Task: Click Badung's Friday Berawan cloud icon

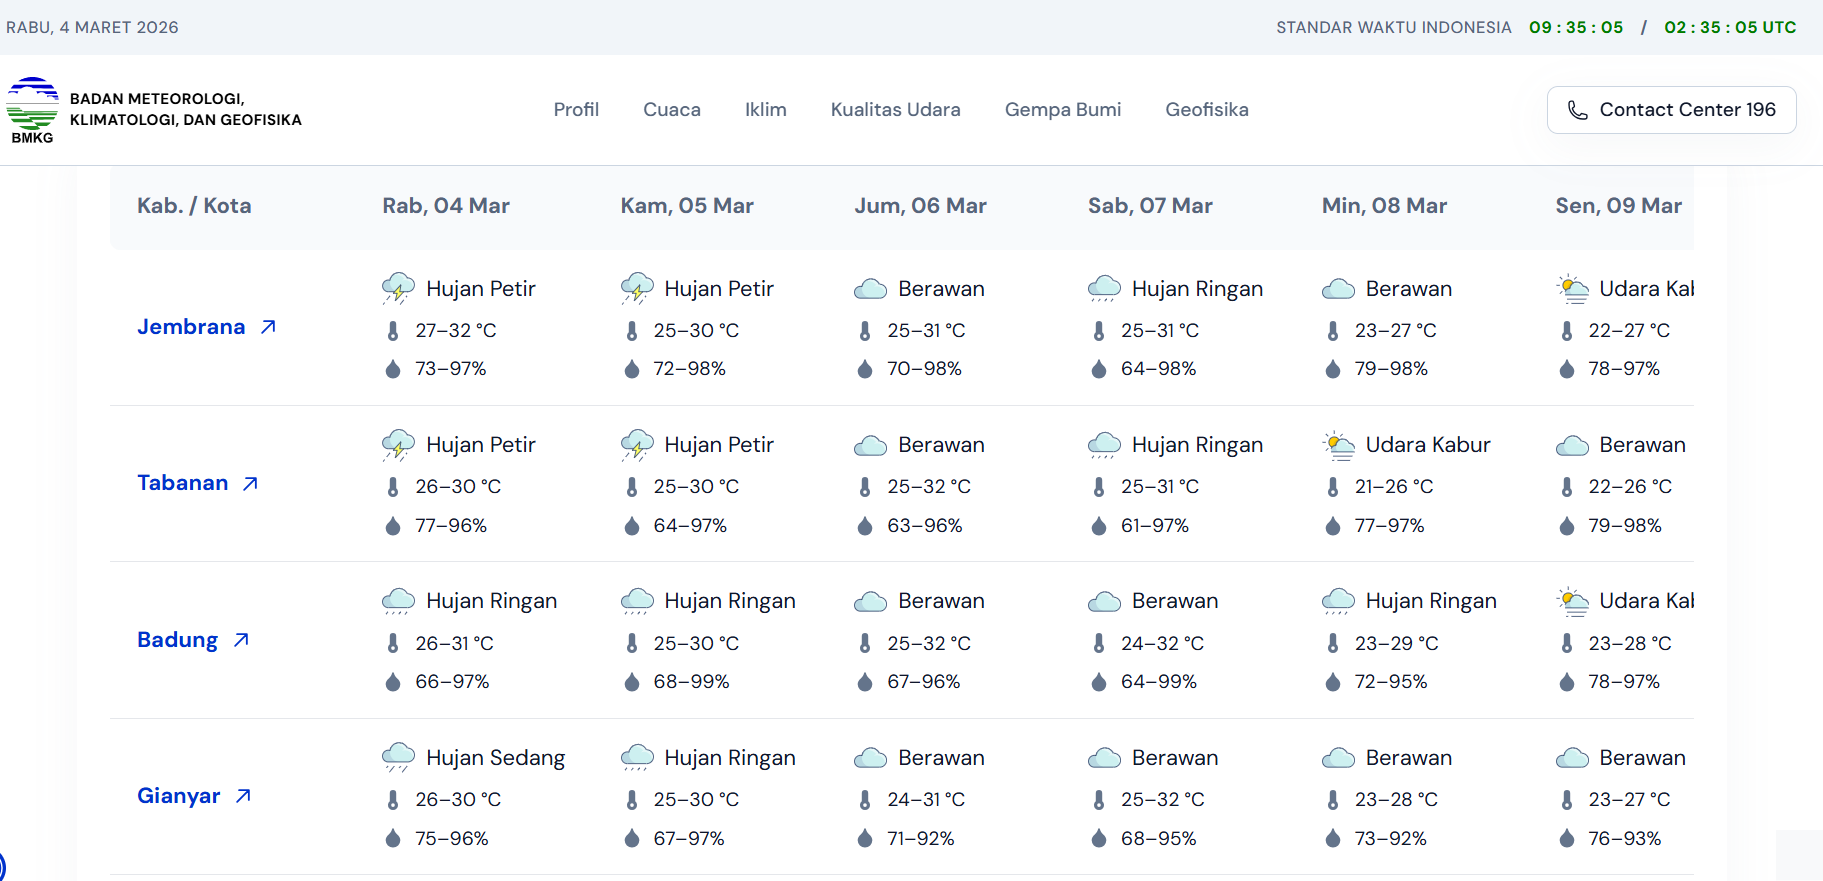Action: pyautogui.click(x=870, y=601)
